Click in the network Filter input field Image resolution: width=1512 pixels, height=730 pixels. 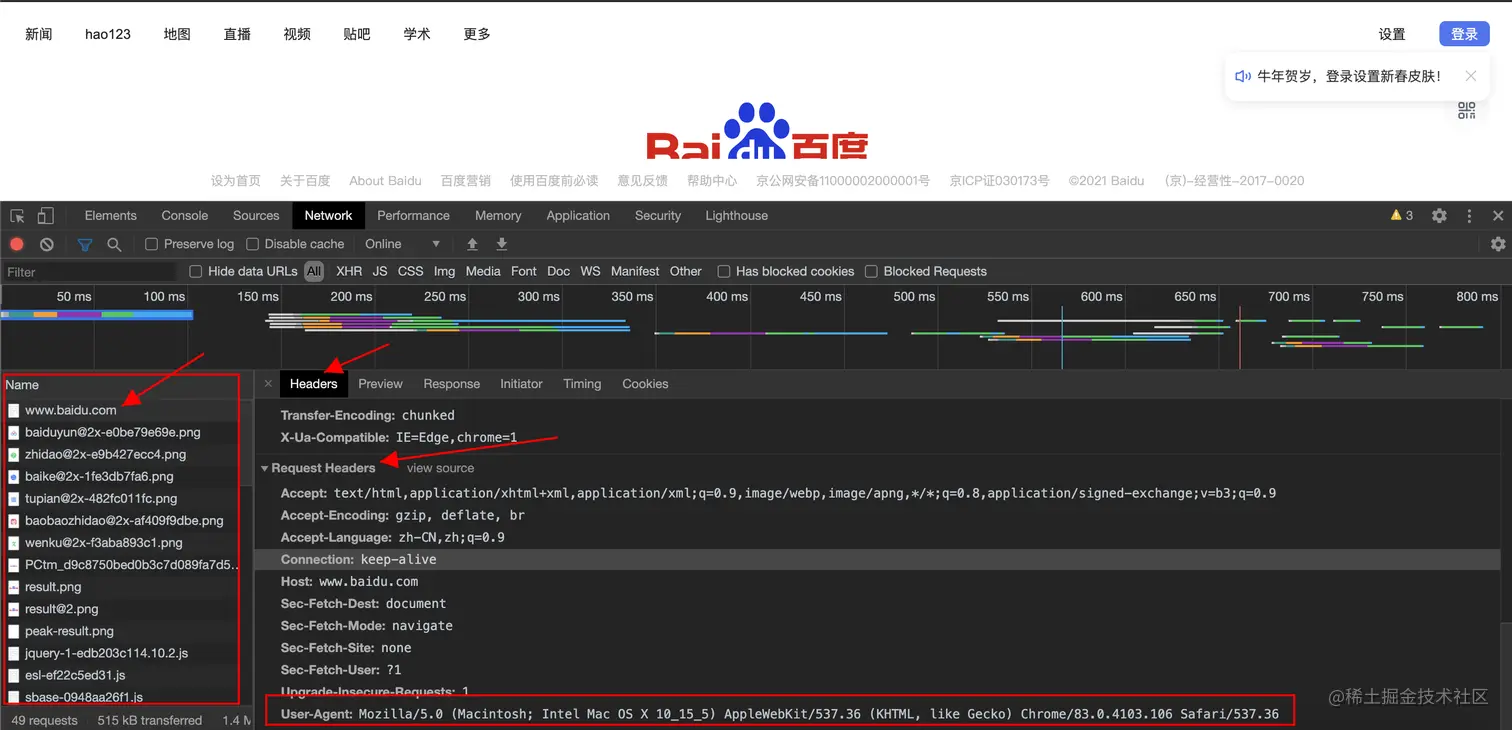[89, 272]
